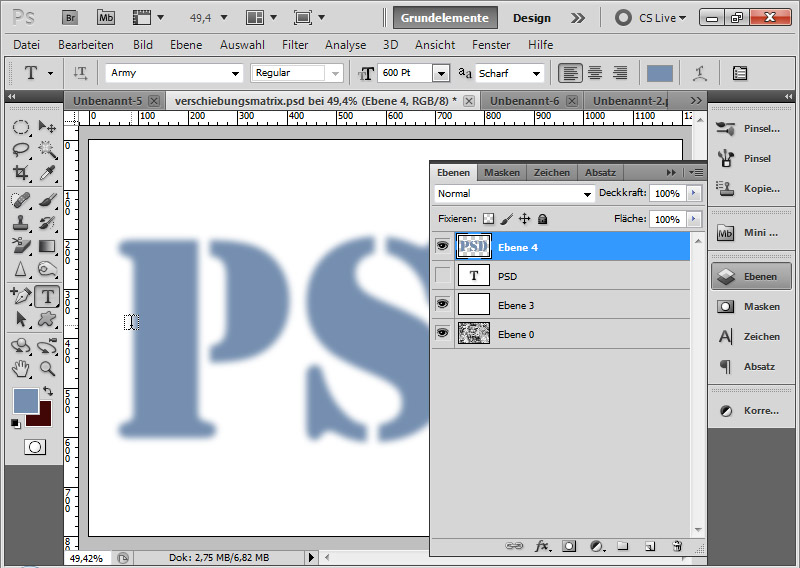This screenshot has height=568, width=800.
Task: Click the delete layer trash icon
Action: click(677, 546)
